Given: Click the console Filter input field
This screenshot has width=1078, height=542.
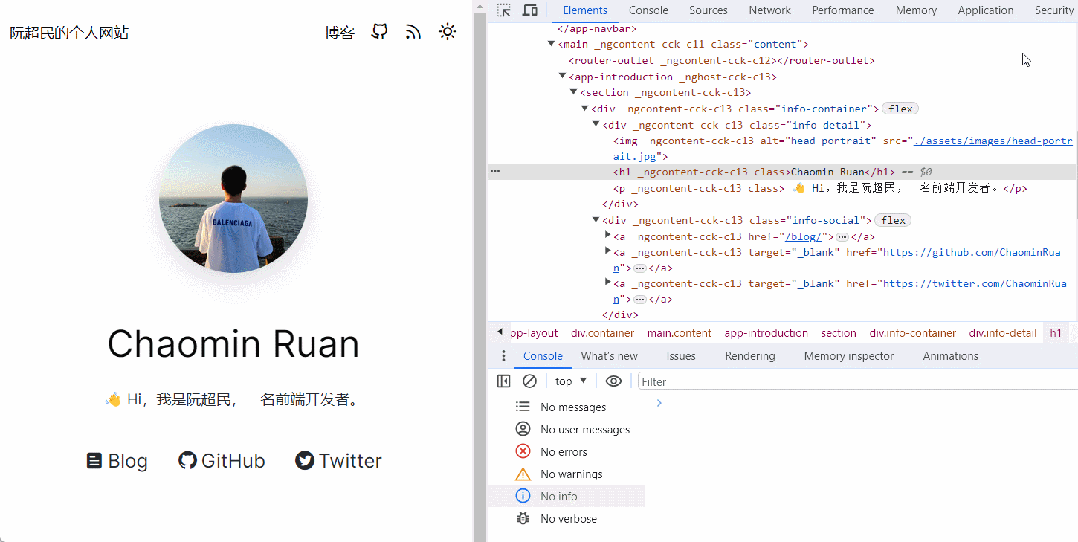Looking at the screenshot, I should tap(857, 382).
